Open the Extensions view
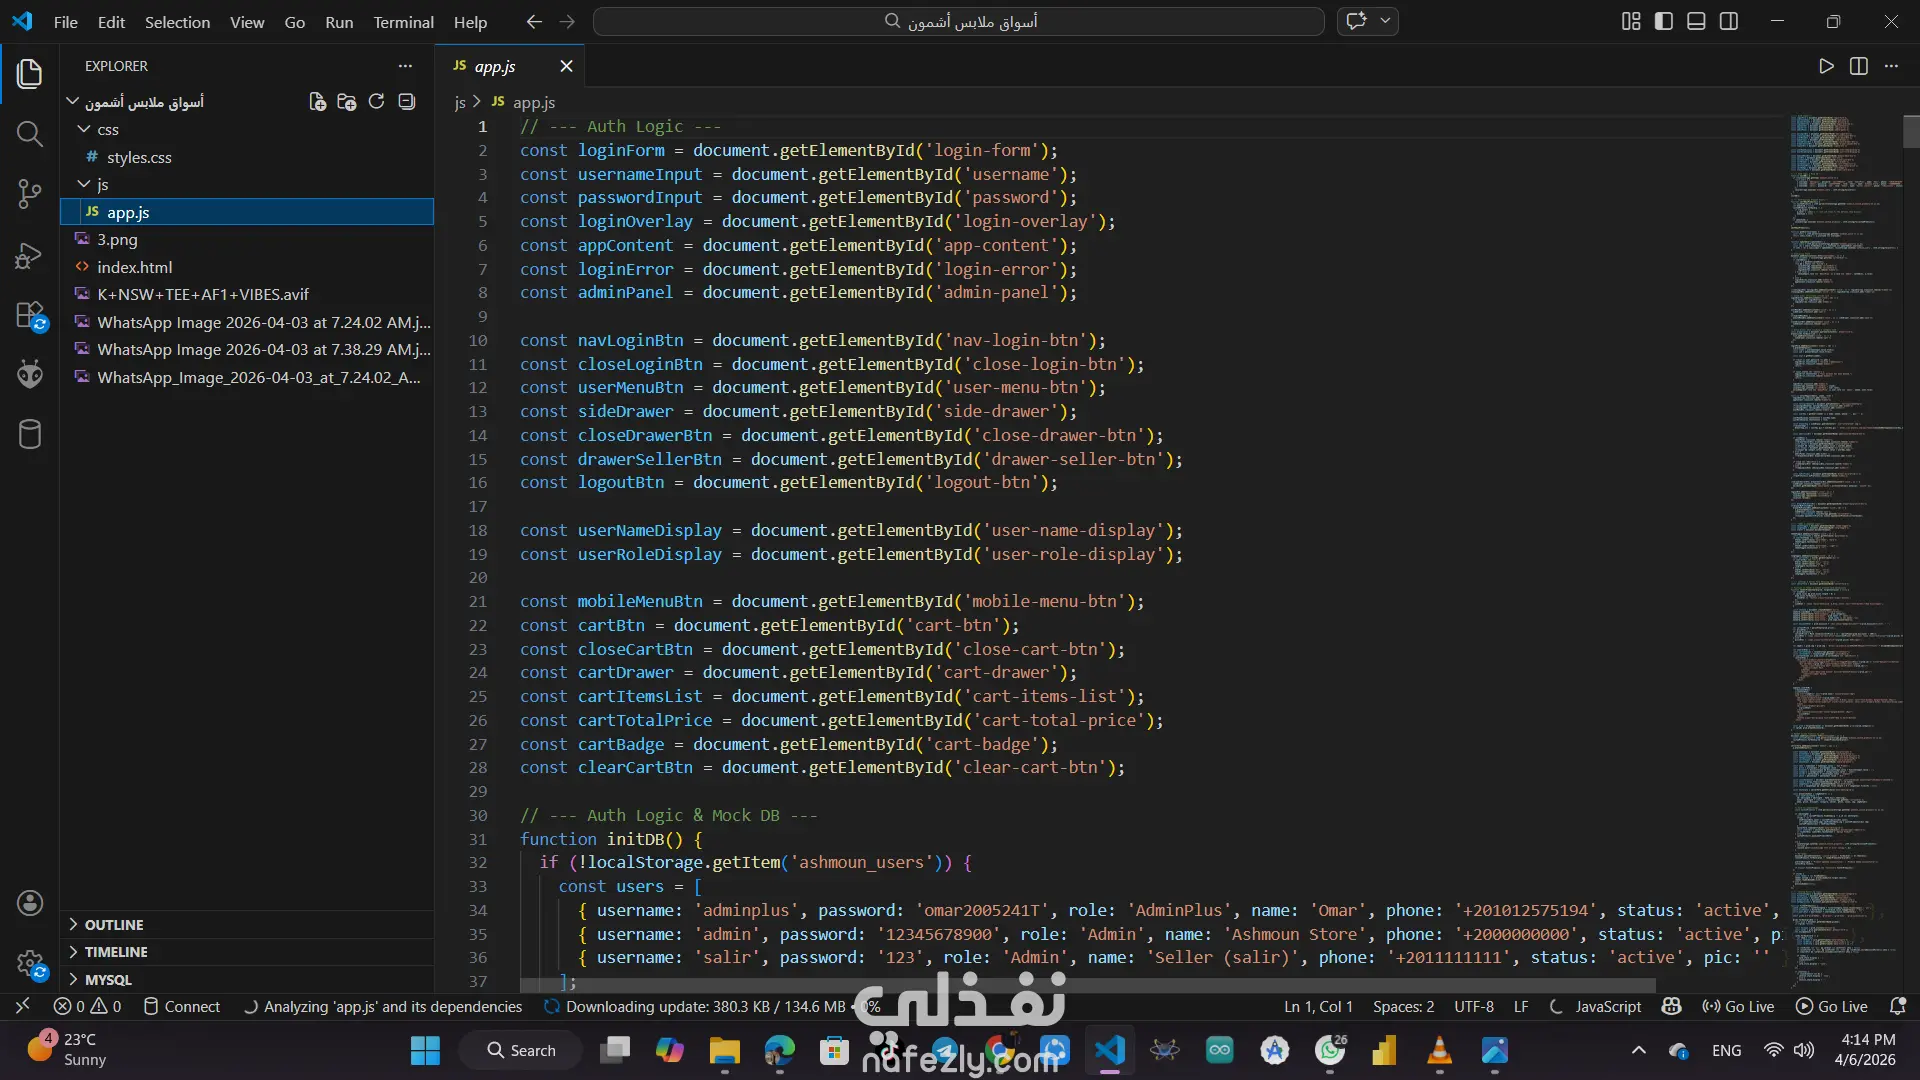Image resolution: width=1920 pixels, height=1080 pixels. [29, 316]
